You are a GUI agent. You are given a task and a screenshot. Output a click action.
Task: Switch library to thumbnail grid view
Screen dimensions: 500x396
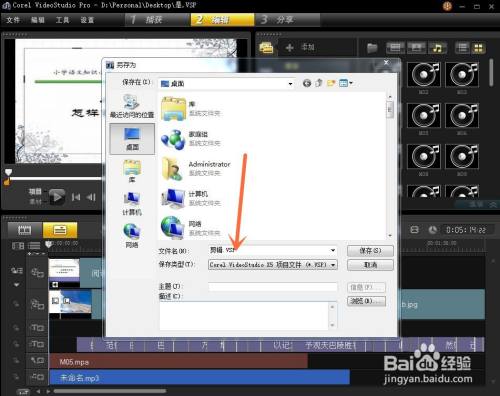pos(478,48)
